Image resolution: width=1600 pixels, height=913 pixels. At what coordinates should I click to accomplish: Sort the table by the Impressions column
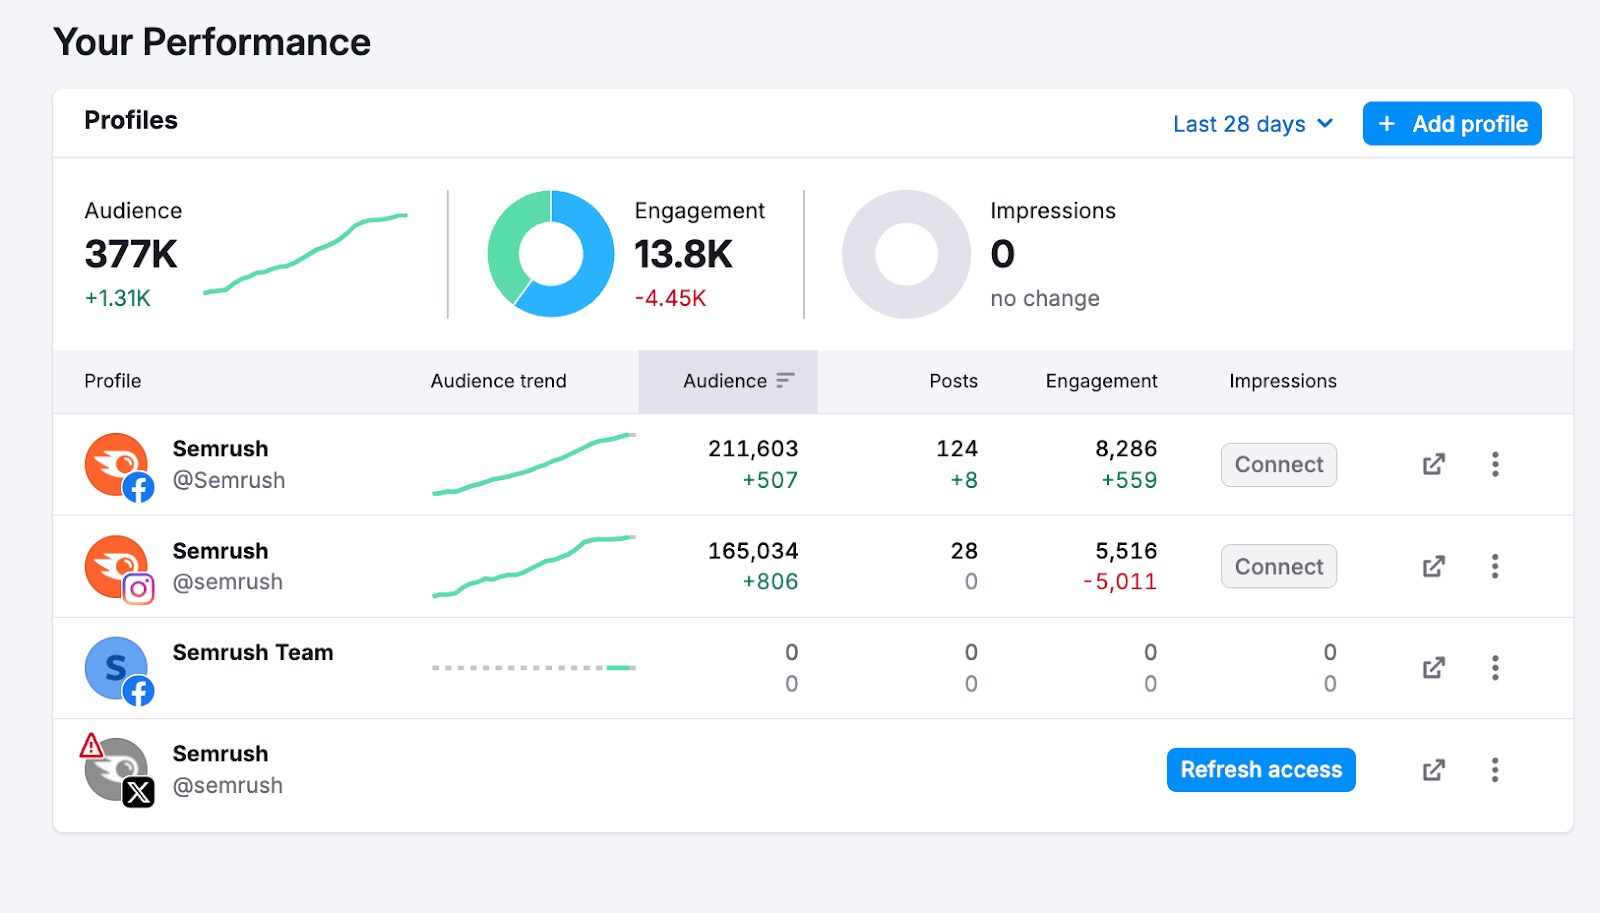1282,381
